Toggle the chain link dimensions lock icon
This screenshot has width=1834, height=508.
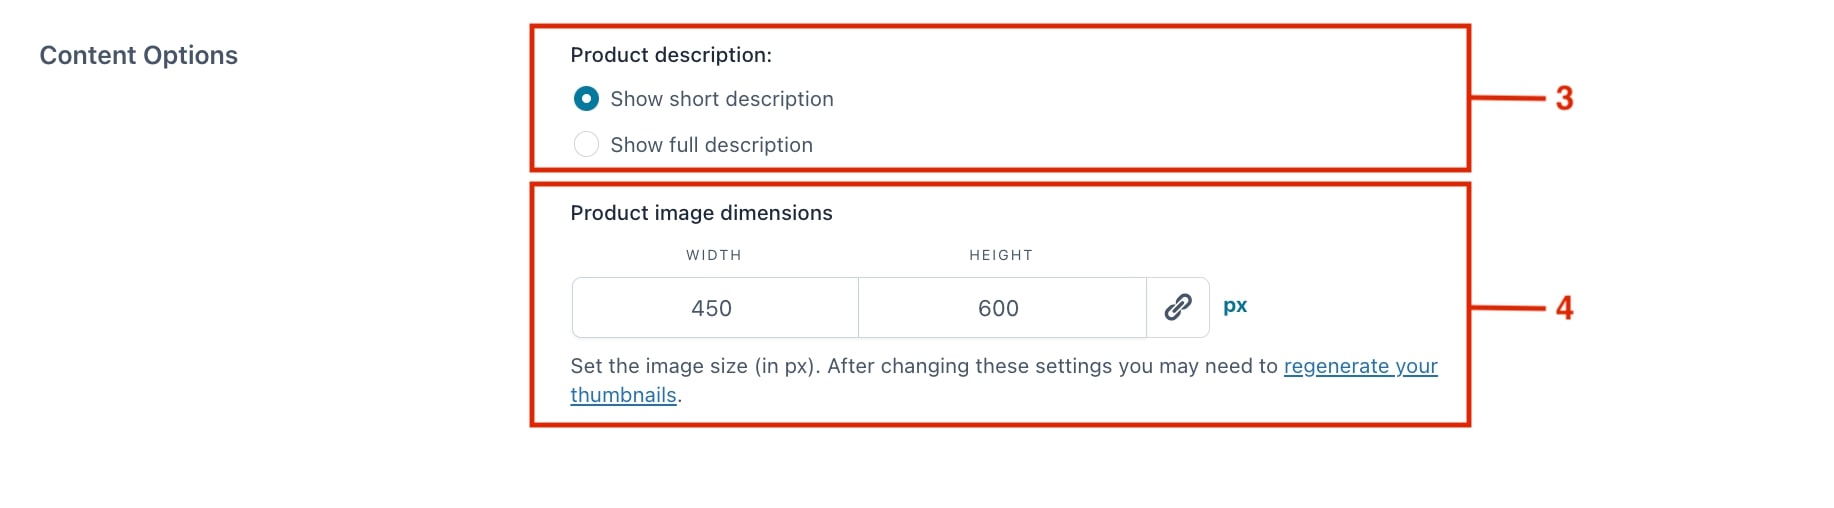point(1178,307)
